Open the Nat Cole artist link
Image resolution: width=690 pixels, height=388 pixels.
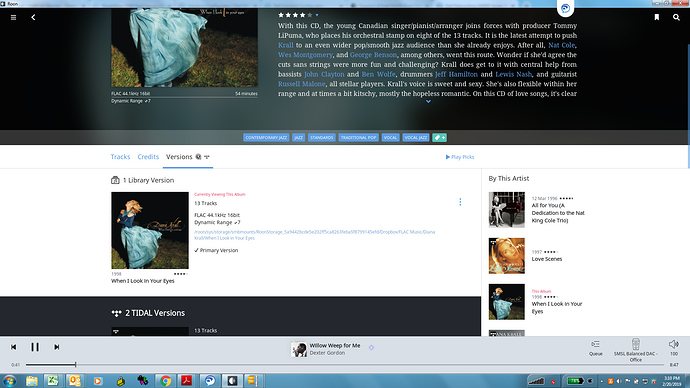[x=561, y=45]
